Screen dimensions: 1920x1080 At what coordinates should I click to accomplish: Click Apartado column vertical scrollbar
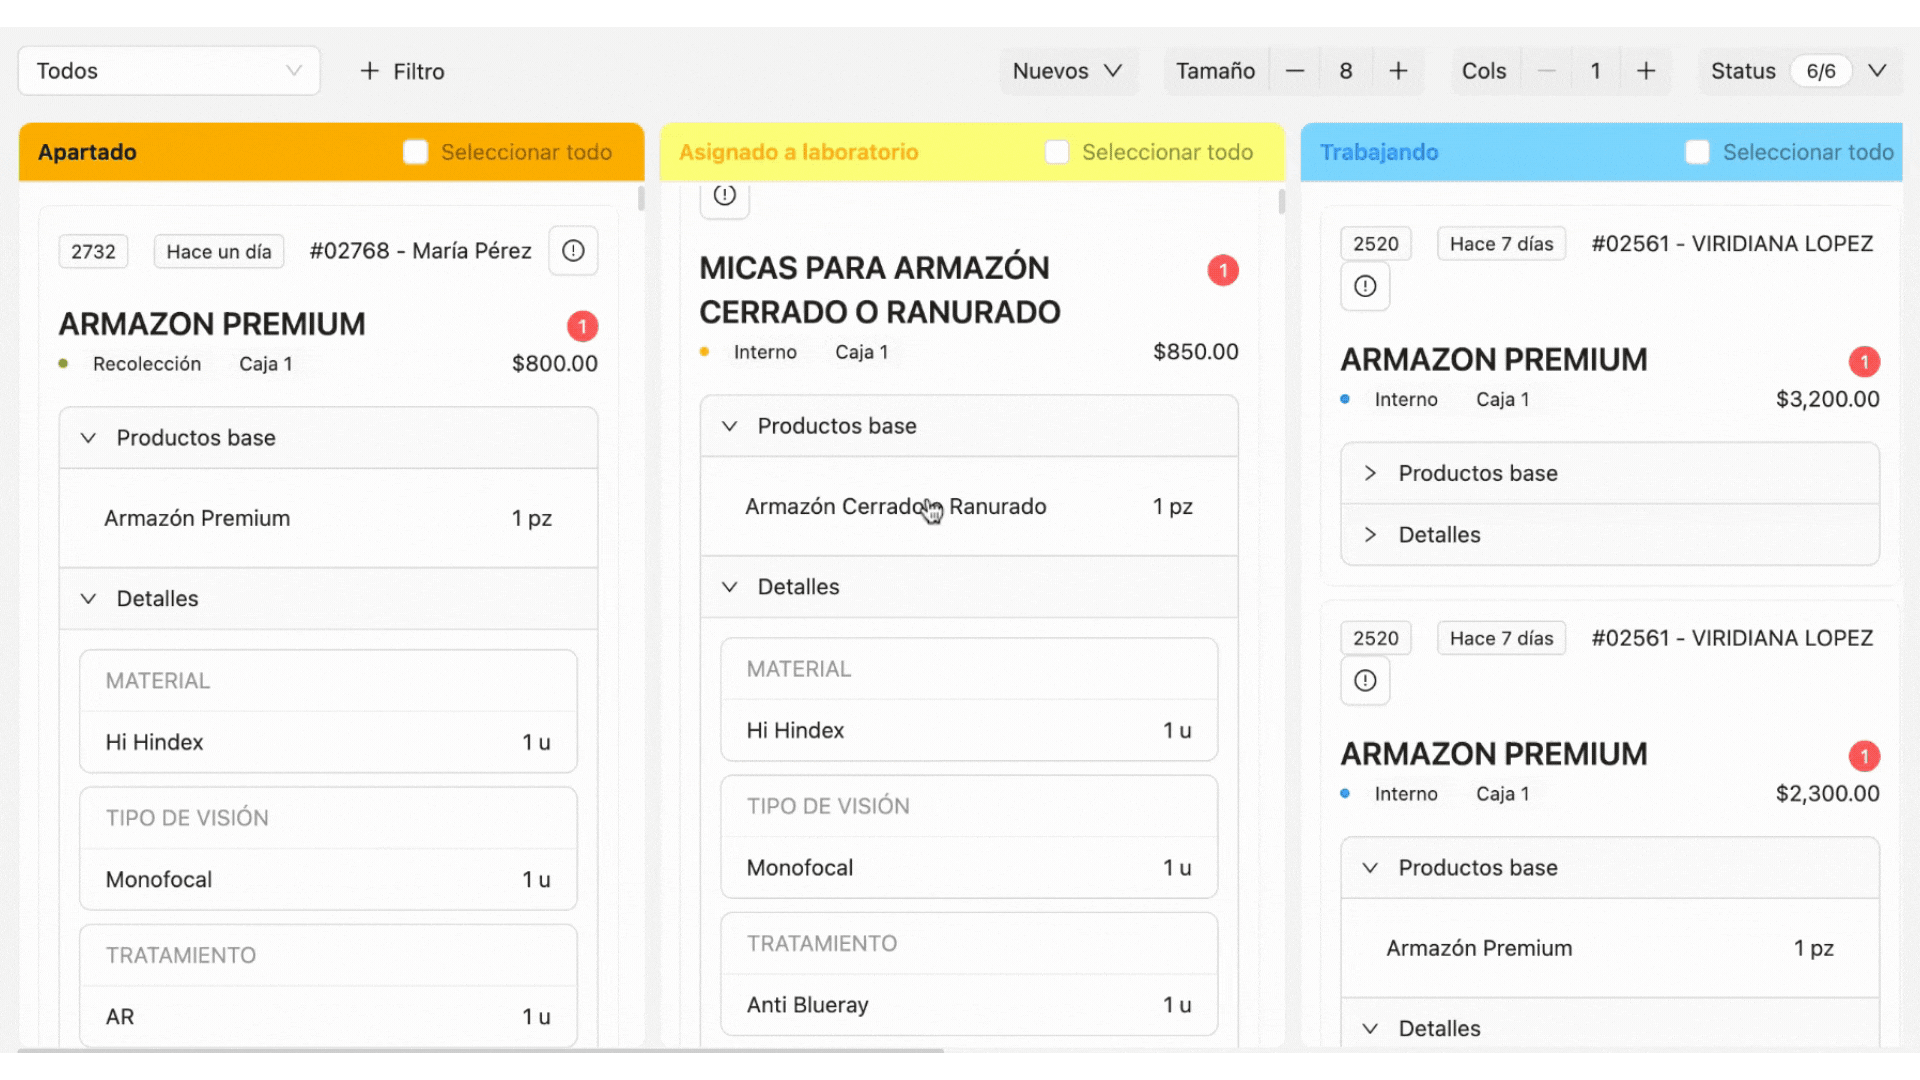(641, 199)
